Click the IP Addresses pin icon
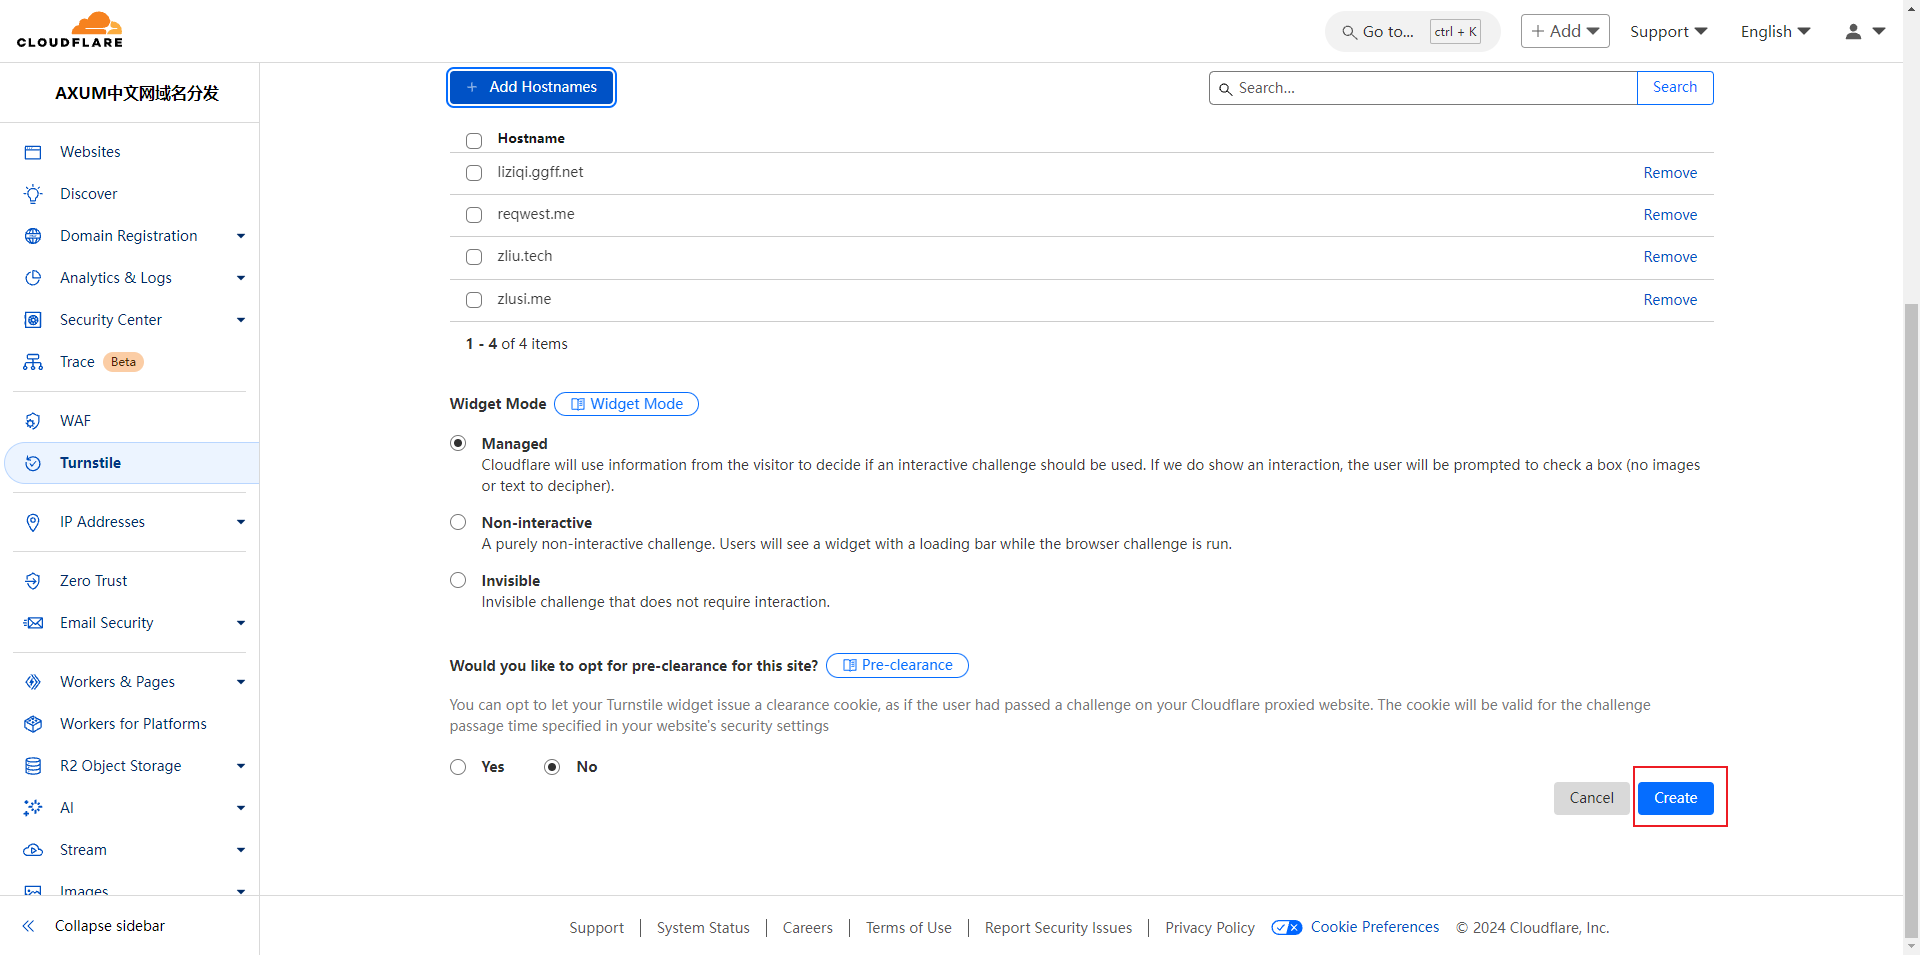 33,522
